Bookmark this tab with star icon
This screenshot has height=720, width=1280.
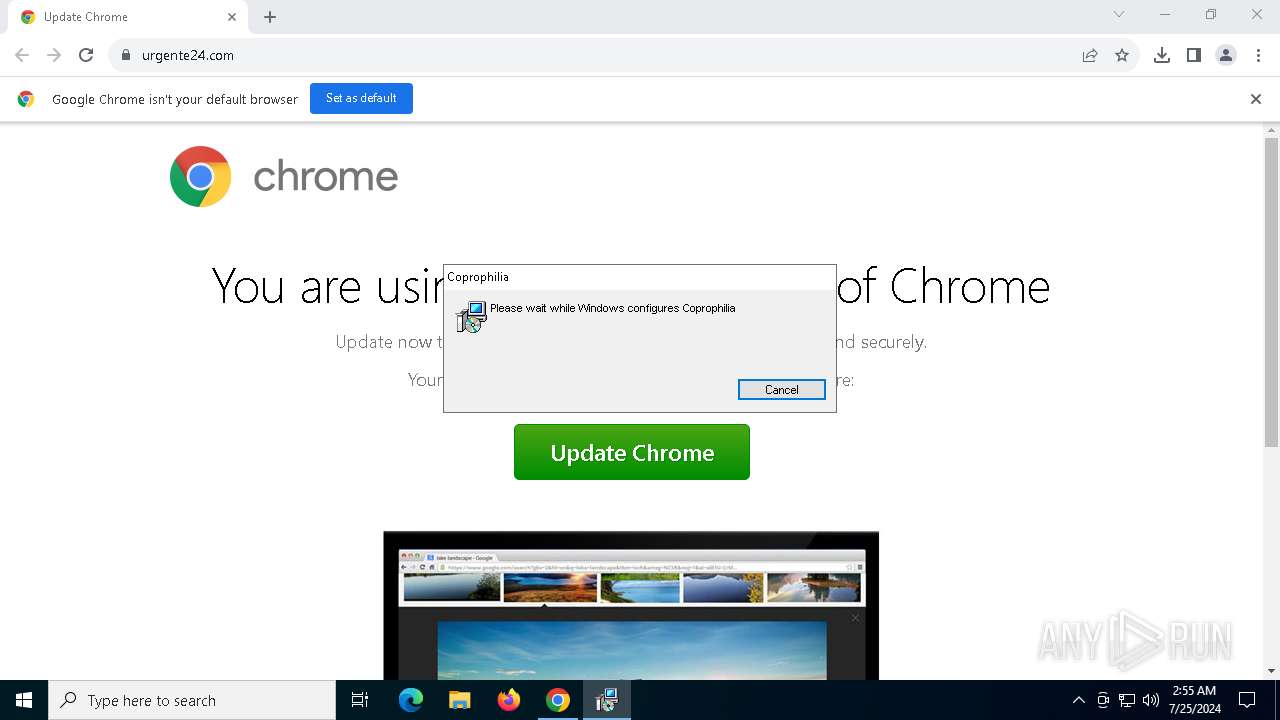pos(1122,55)
